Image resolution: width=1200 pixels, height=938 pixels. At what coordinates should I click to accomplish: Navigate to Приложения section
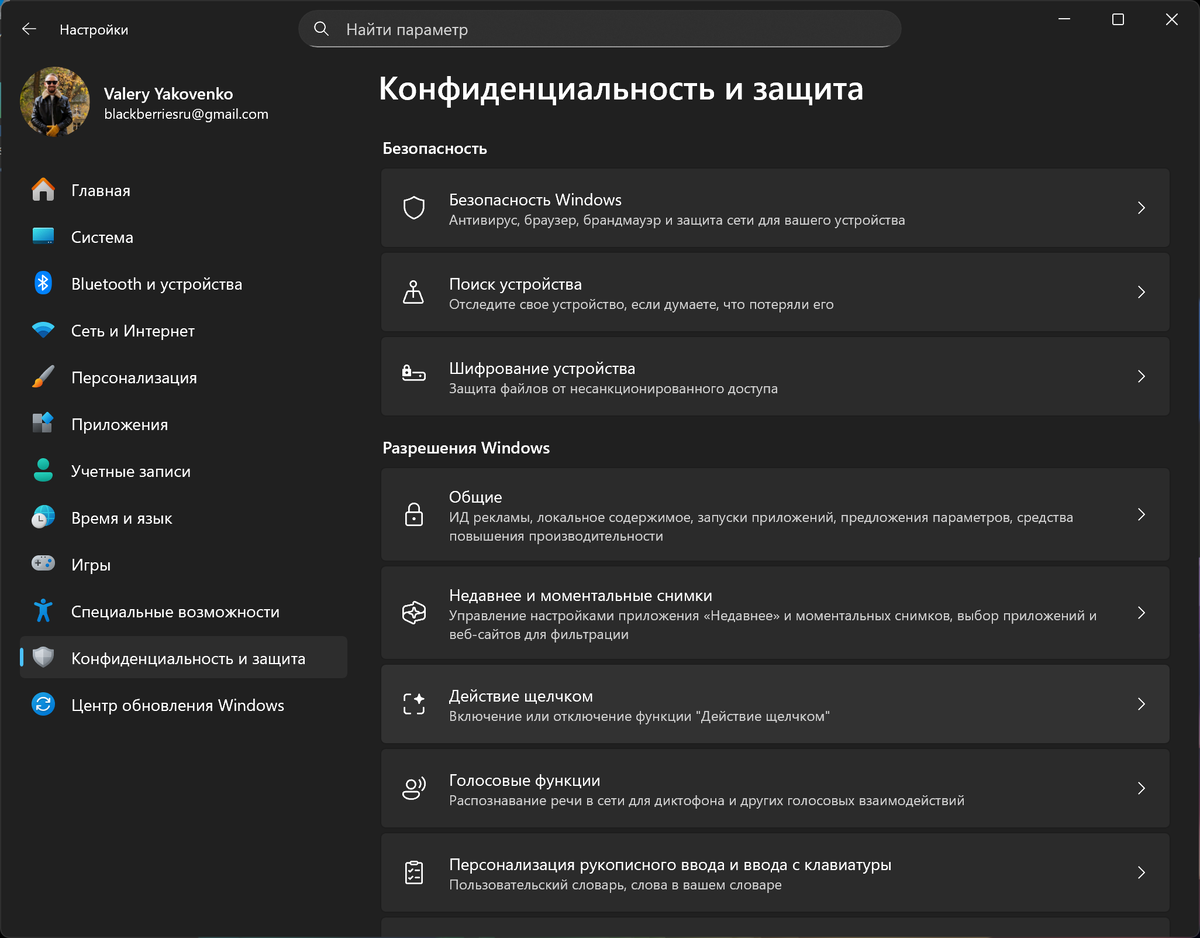tap(184, 424)
